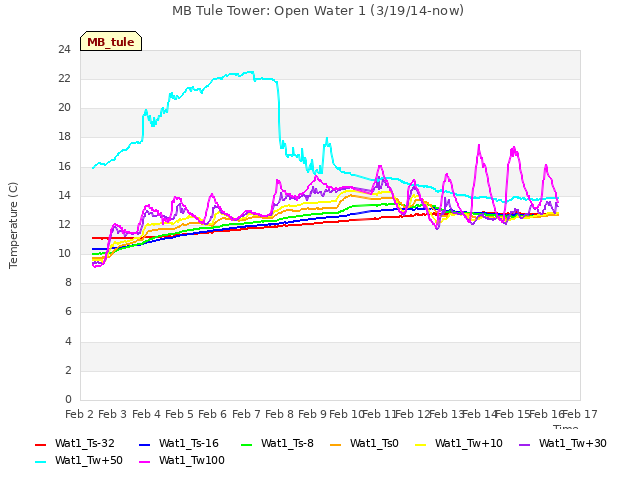Click the 2 y-axis tick label
Viewport: 640px width, 480px height.
click(x=68, y=370)
